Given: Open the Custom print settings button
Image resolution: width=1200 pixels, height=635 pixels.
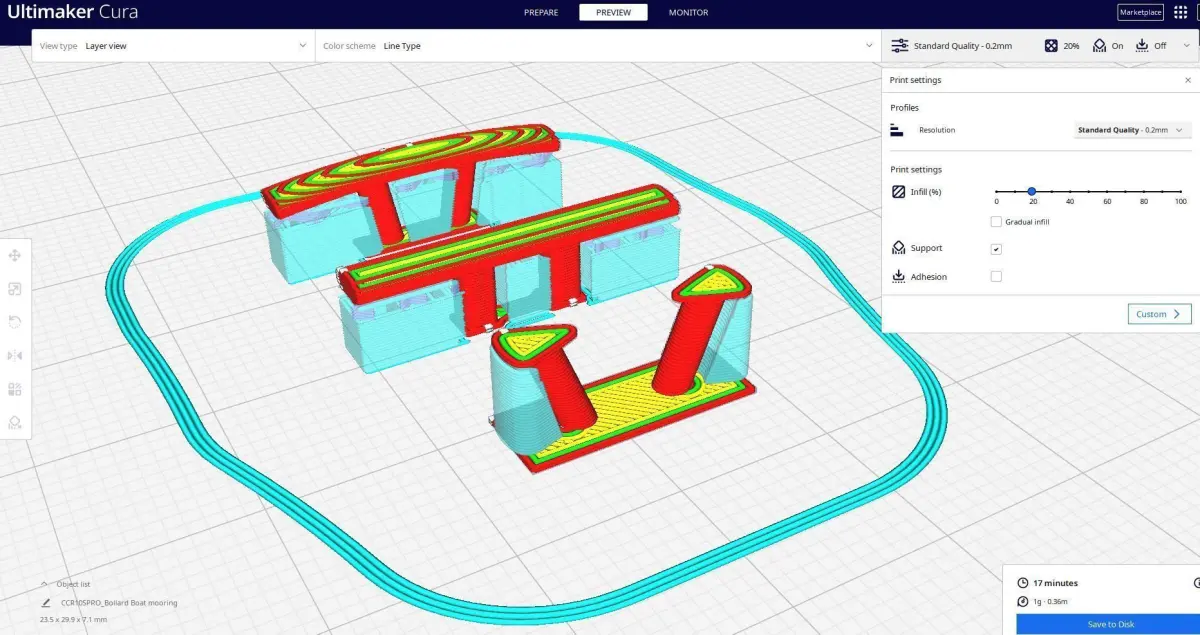Looking at the screenshot, I should tap(1159, 314).
